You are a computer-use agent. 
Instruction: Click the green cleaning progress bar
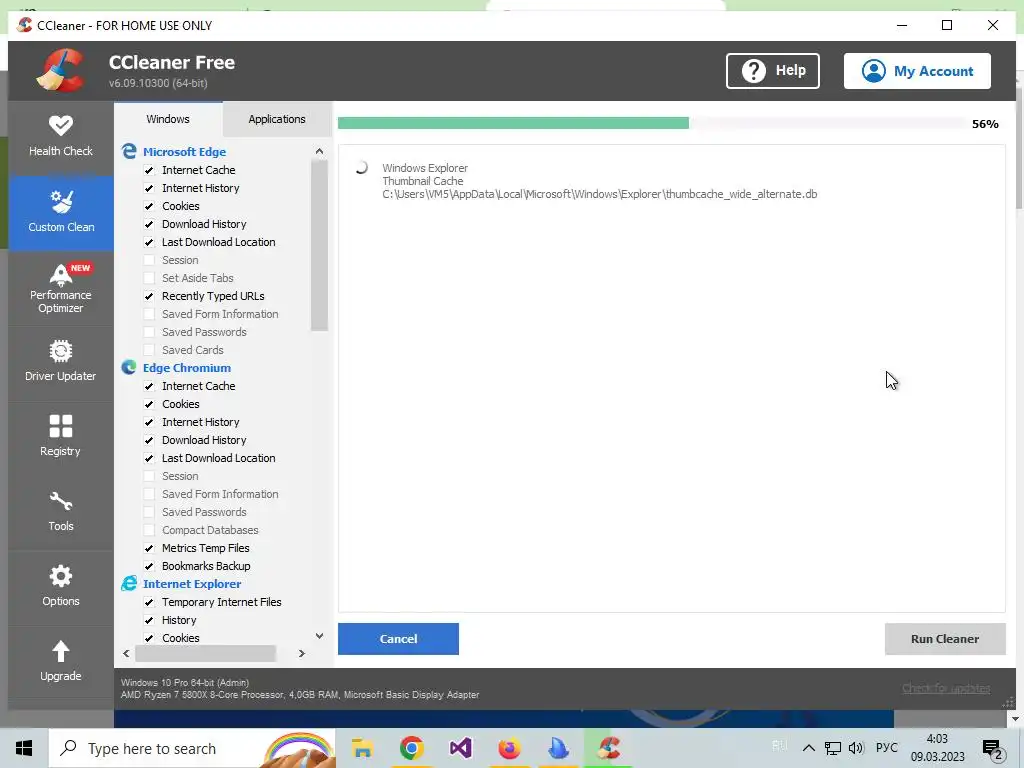coord(513,123)
